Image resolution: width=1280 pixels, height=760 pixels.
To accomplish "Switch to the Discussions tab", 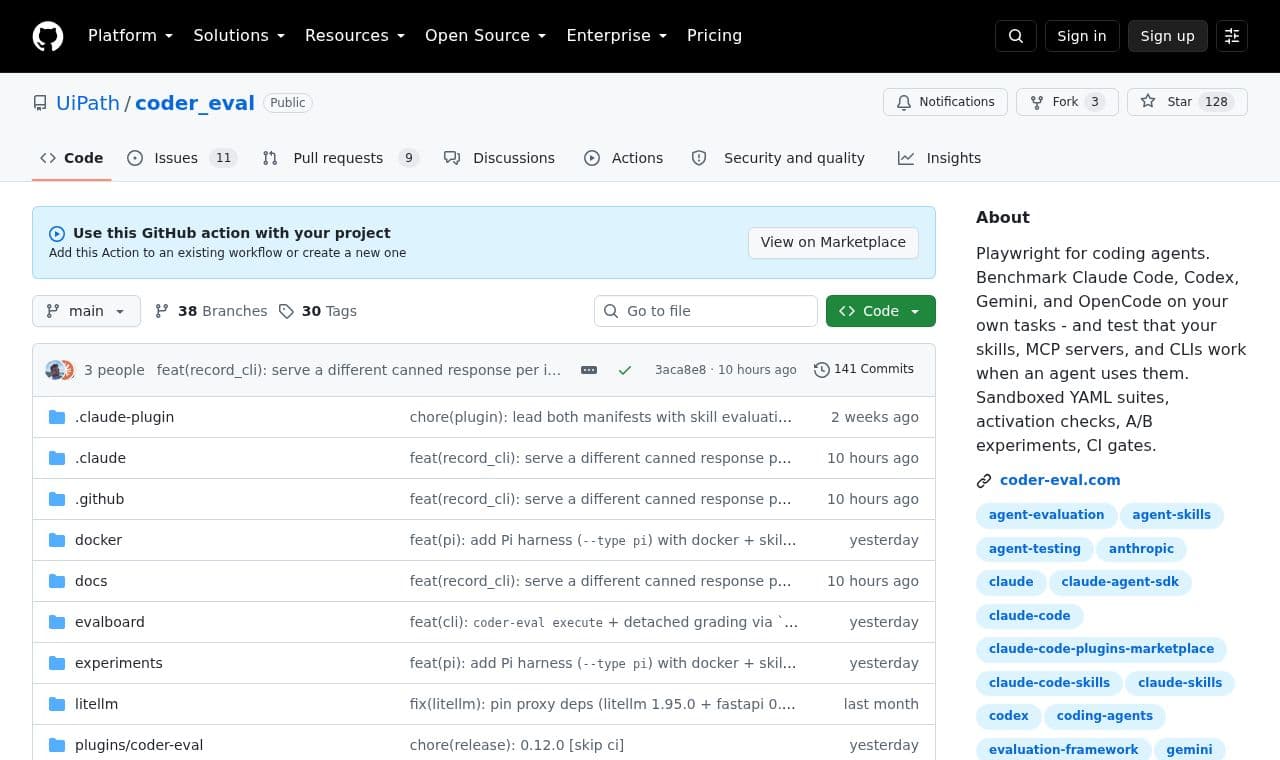I will 499,158.
